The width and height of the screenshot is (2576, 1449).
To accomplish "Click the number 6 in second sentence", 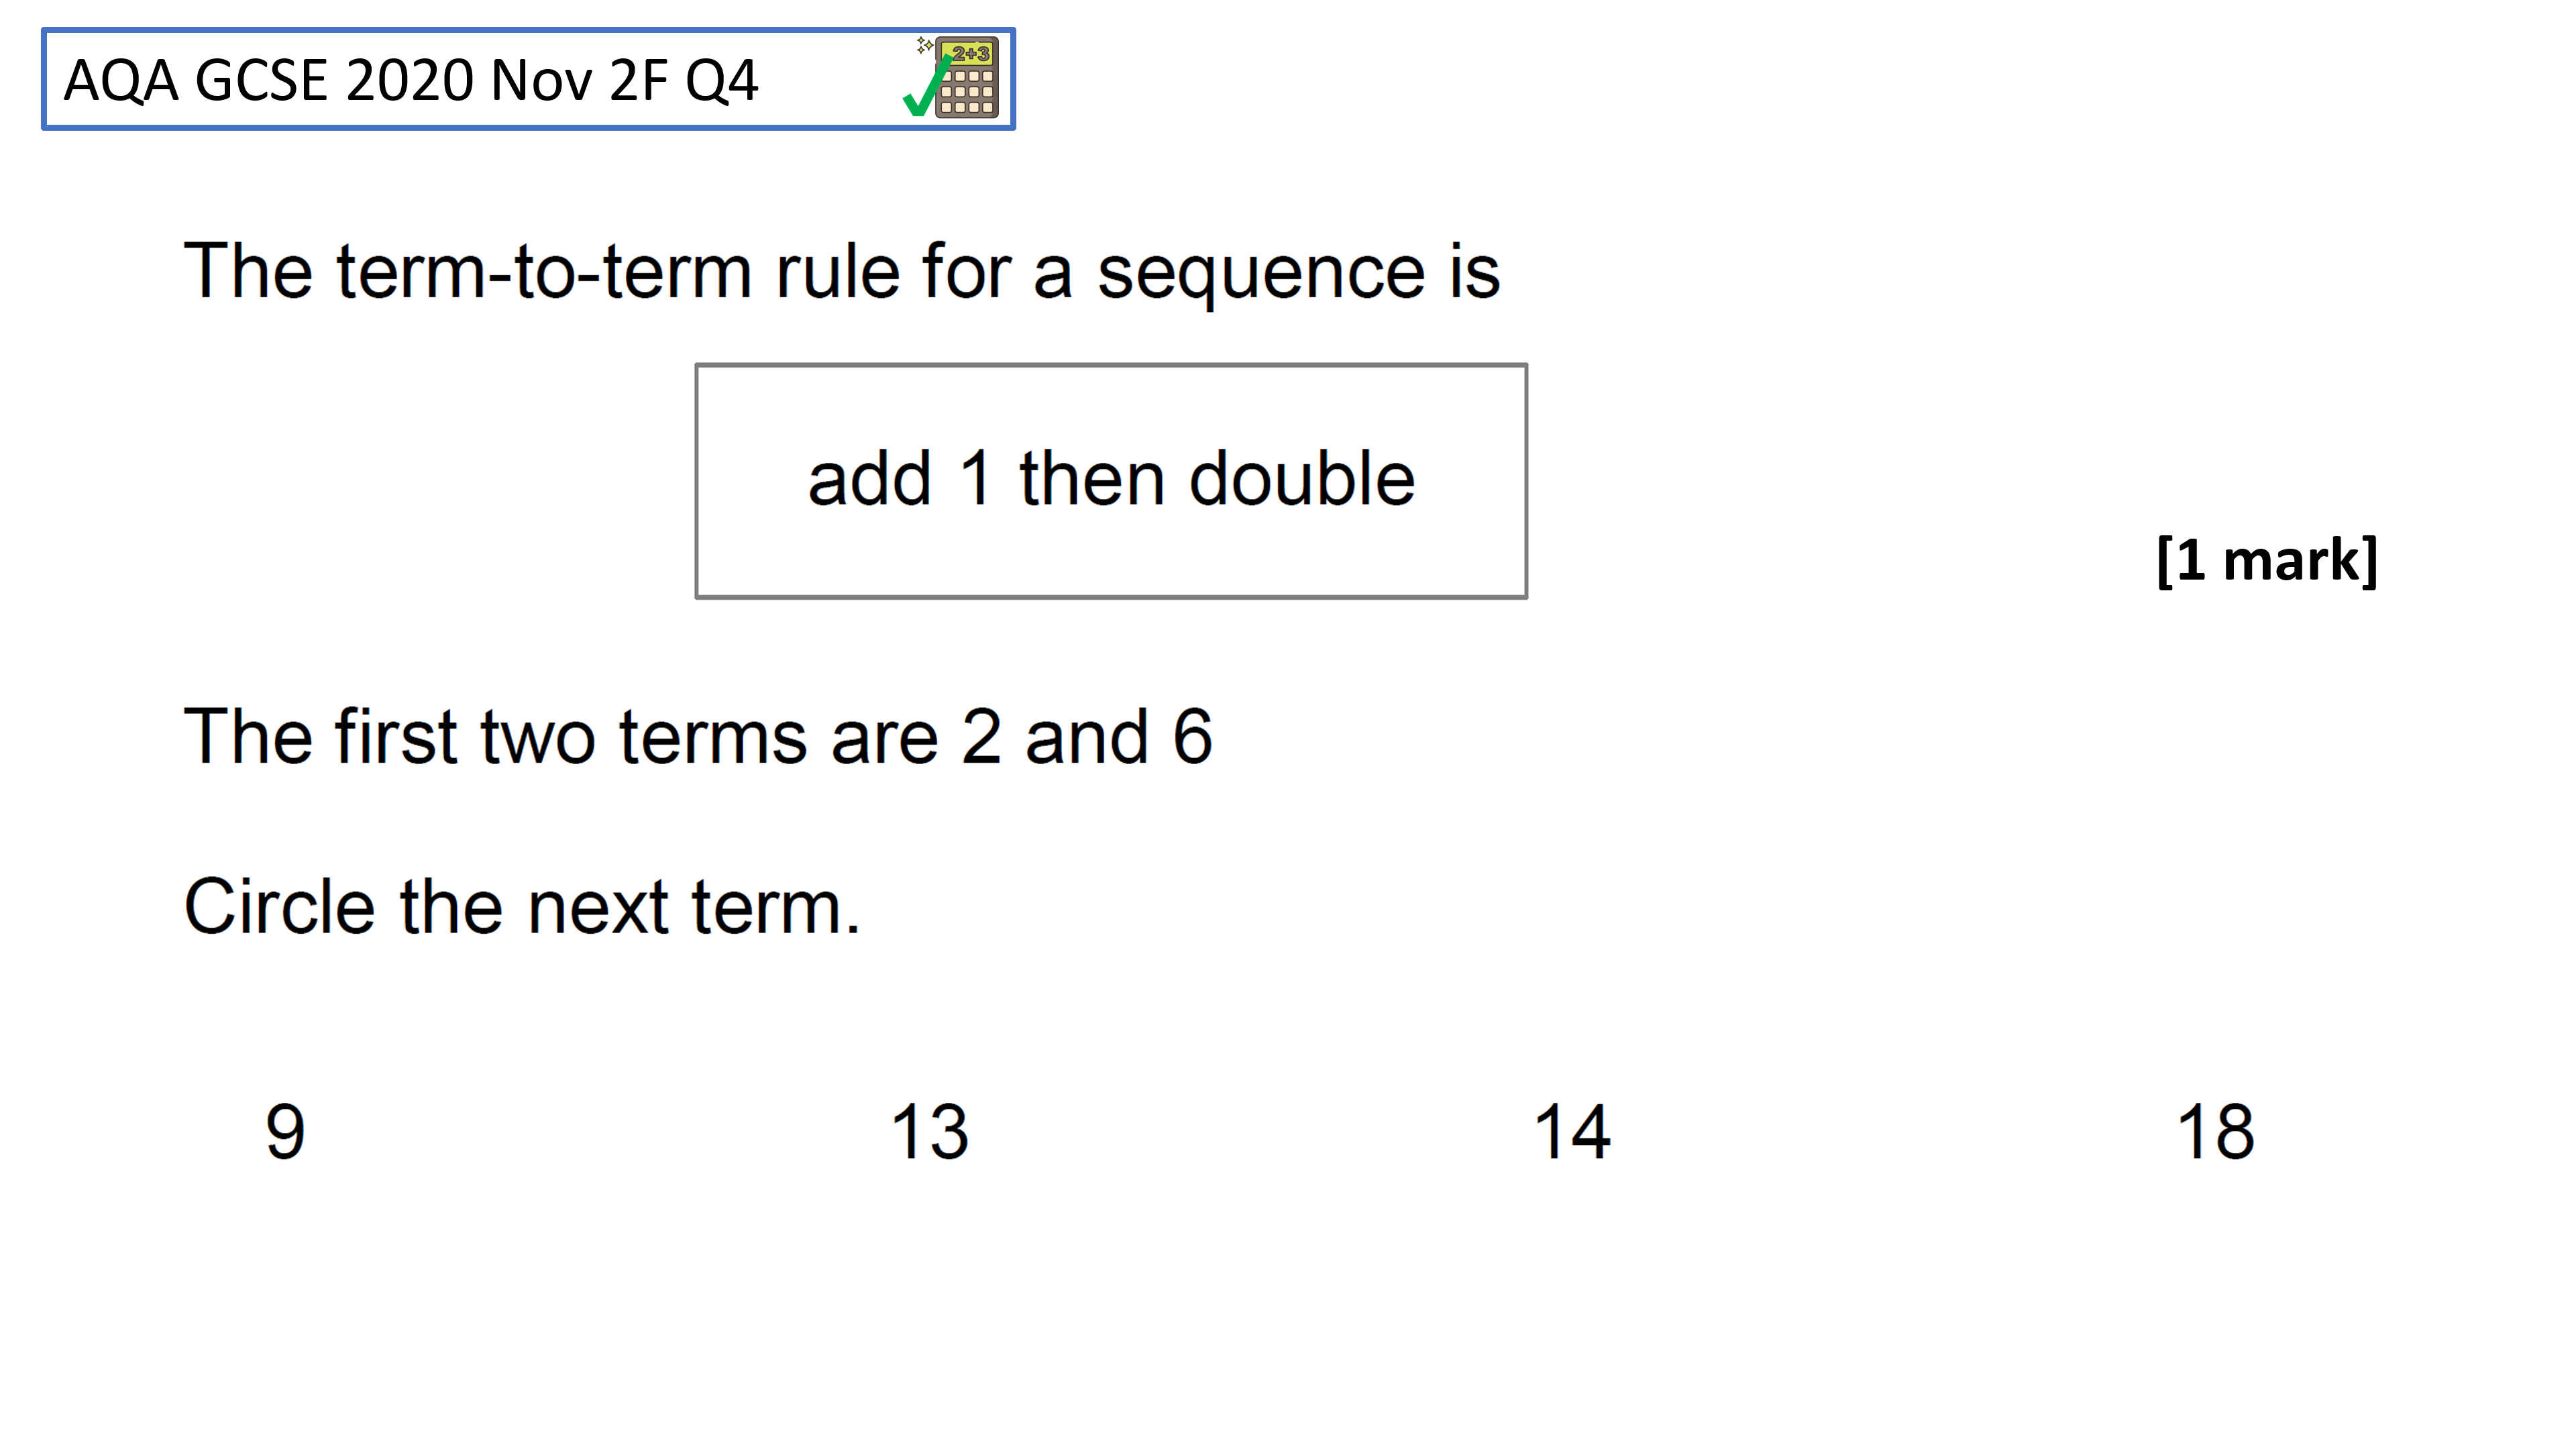I will click(x=1193, y=737).
